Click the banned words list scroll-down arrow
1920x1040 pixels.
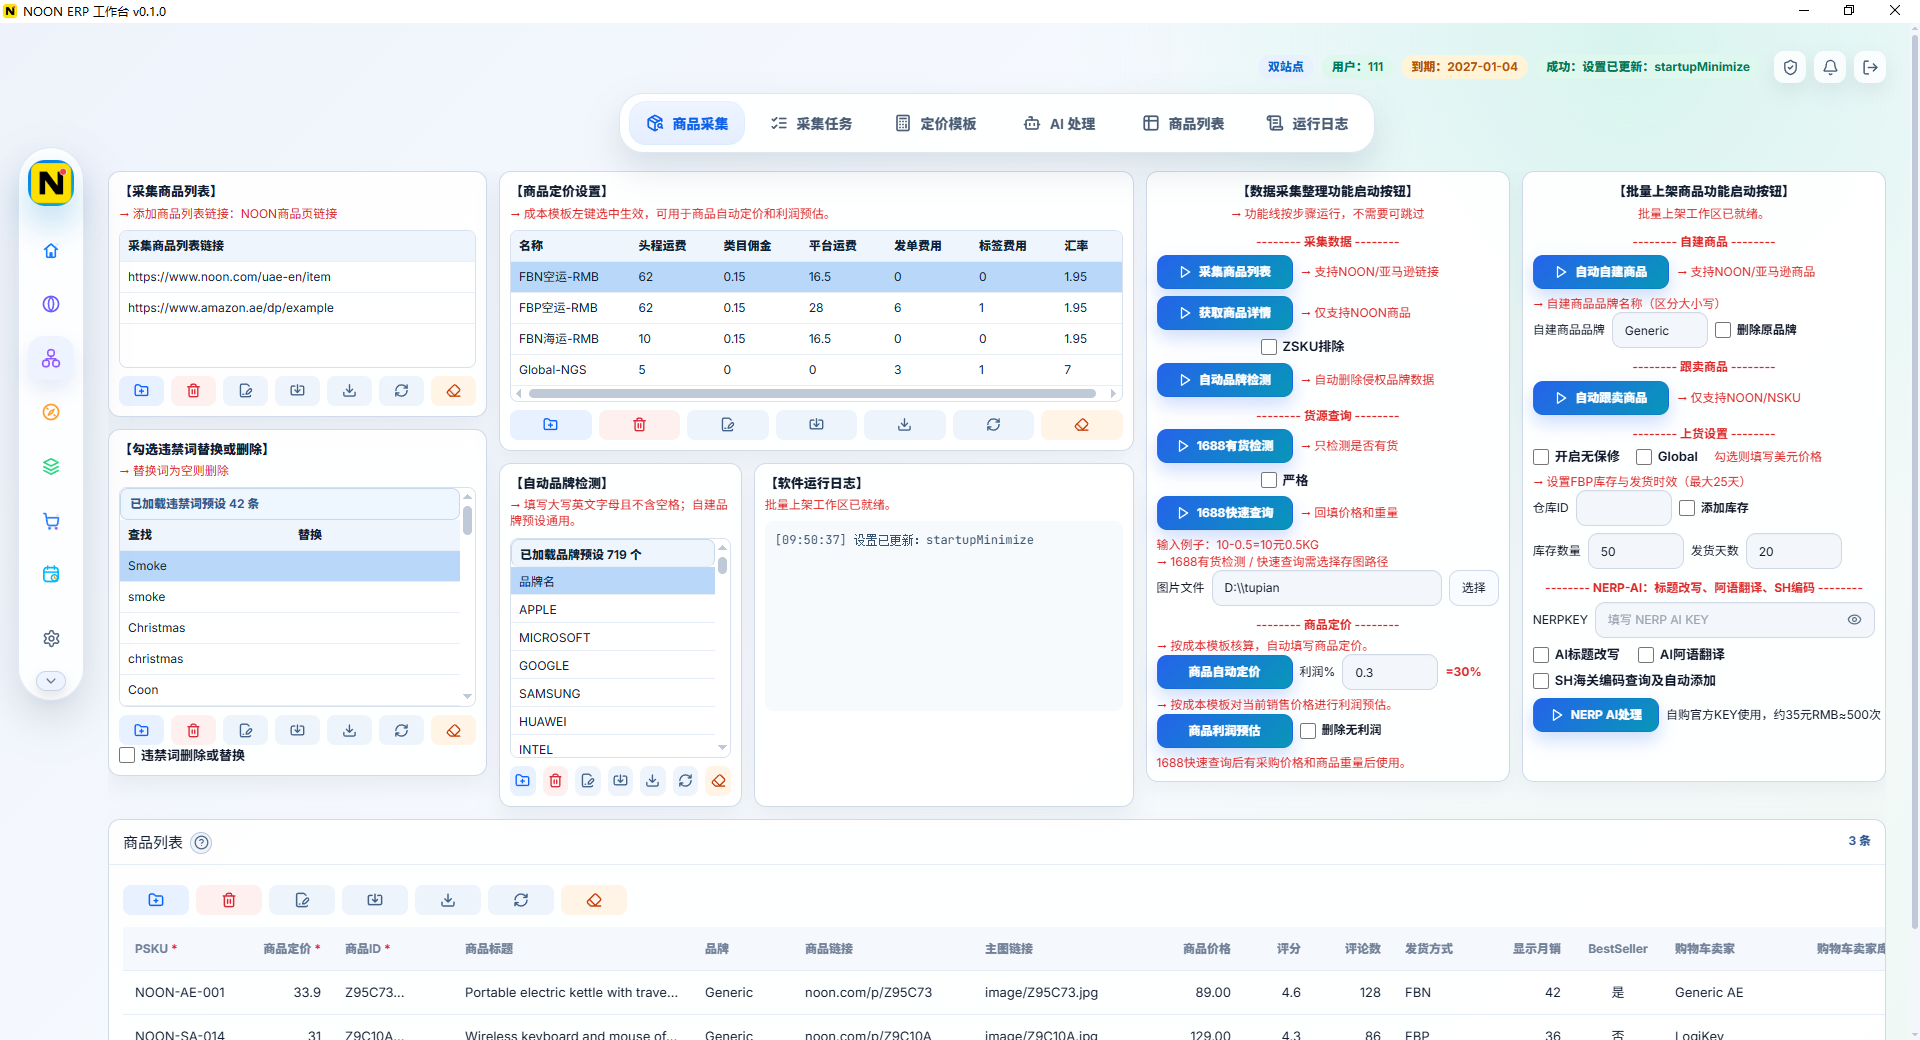pyautogui.click(x=467, y=697)
